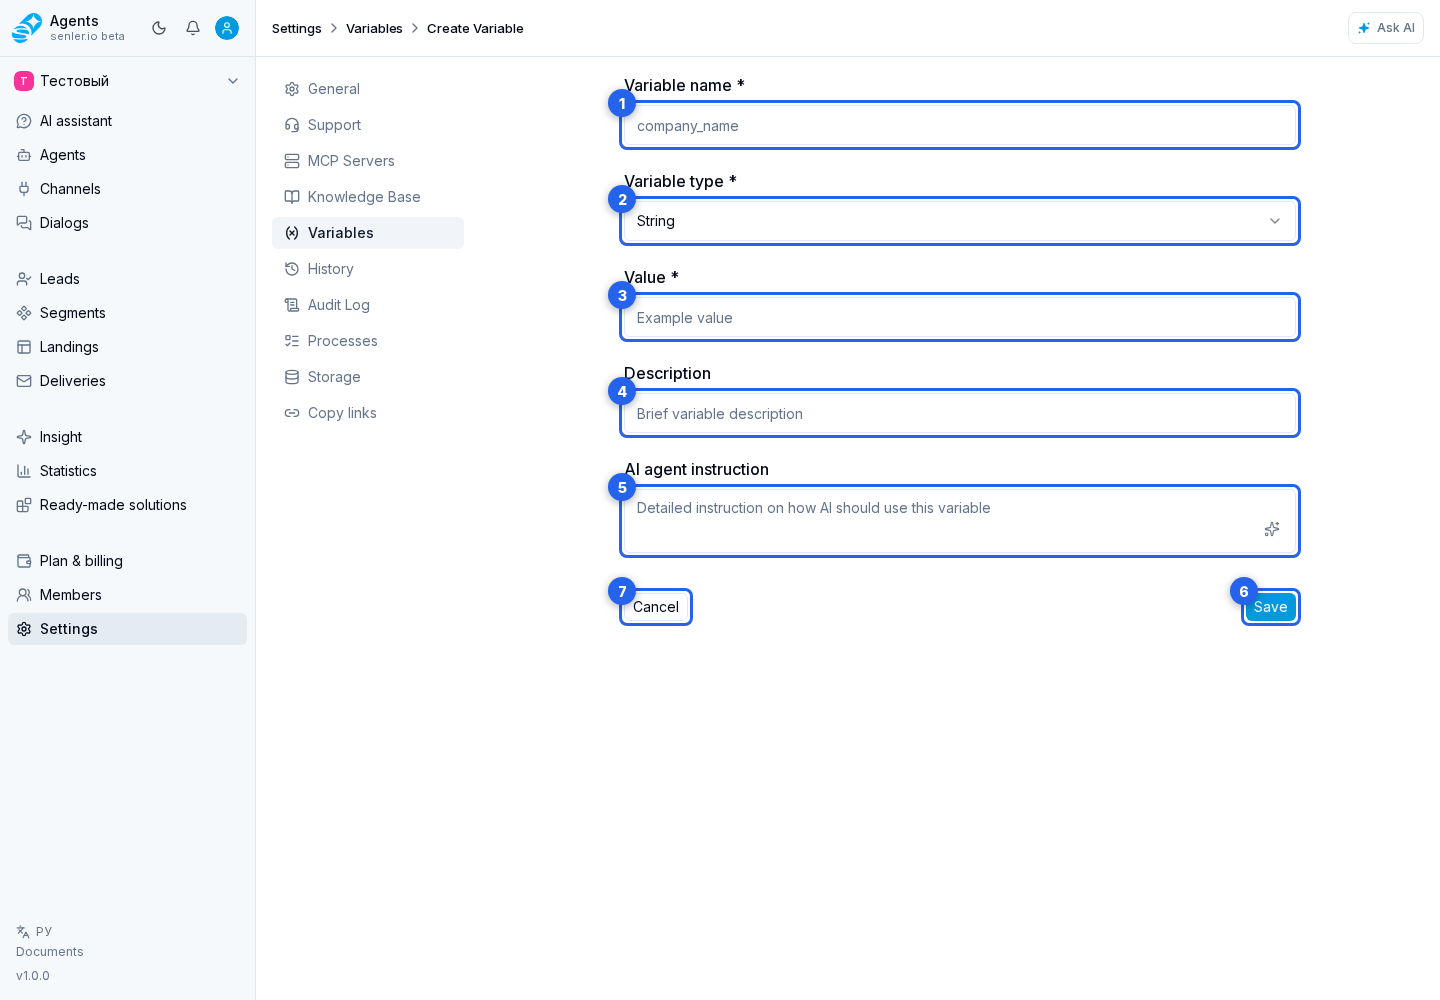This screenshot has height=1000, width=1440.
Task: Click the AI assistant question-mark icon
Action: coord(24,121)
